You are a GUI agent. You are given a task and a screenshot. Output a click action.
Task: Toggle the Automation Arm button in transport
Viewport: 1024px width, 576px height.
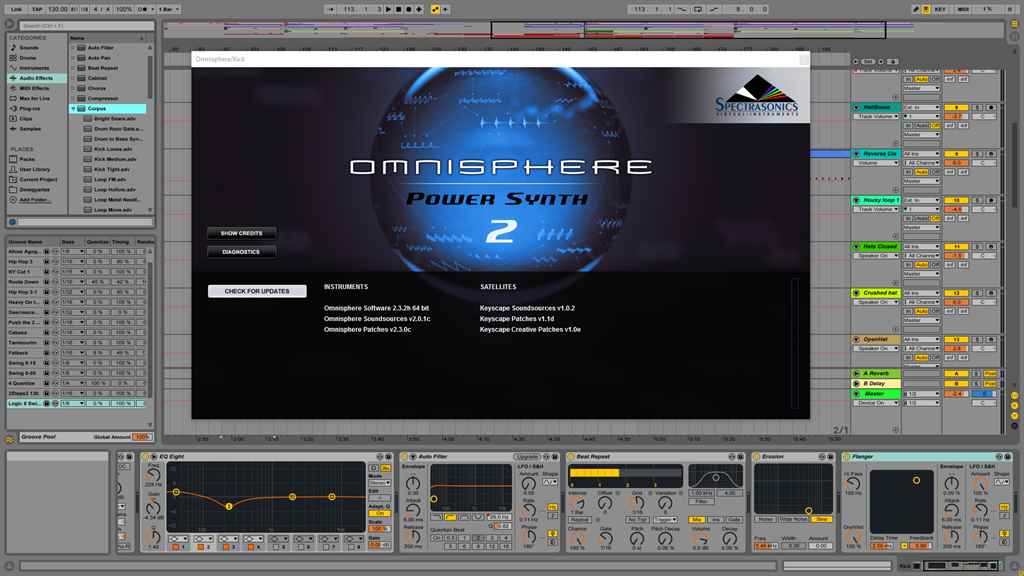[x=435, y=10]
